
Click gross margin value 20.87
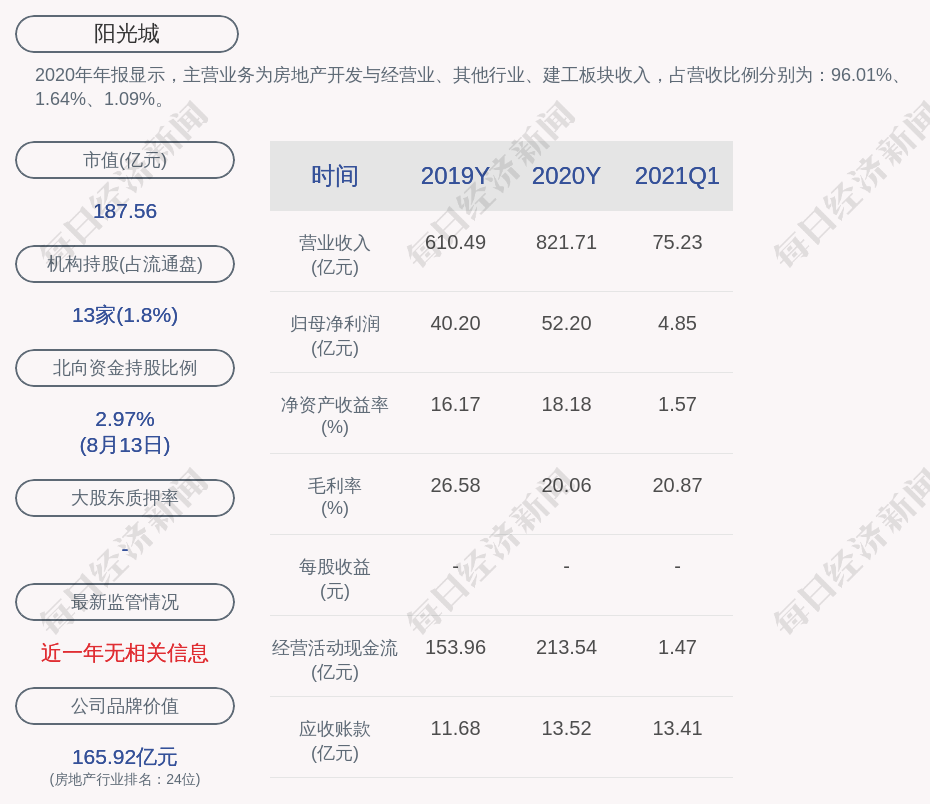coord(677,485)
